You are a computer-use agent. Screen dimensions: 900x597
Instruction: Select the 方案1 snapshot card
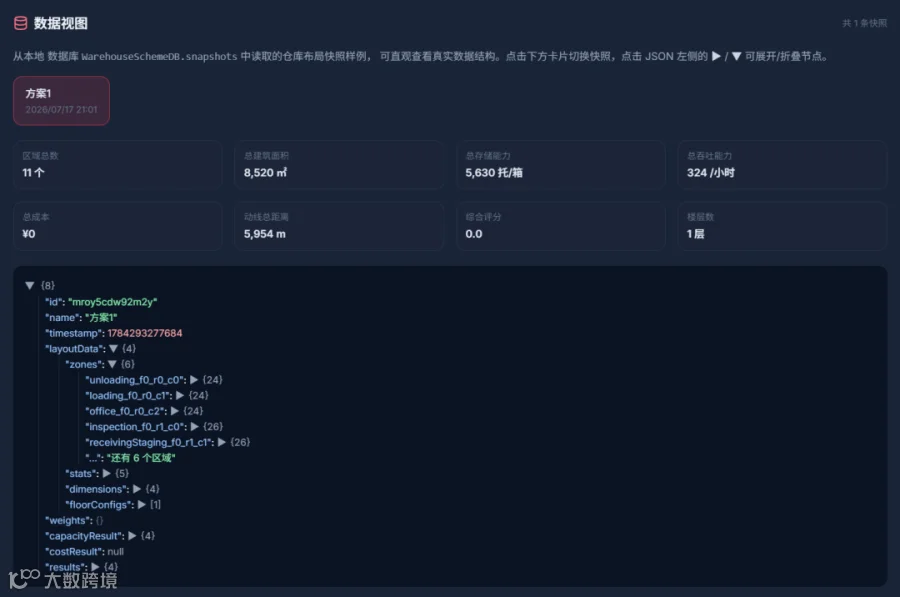(x=61, y=101)
